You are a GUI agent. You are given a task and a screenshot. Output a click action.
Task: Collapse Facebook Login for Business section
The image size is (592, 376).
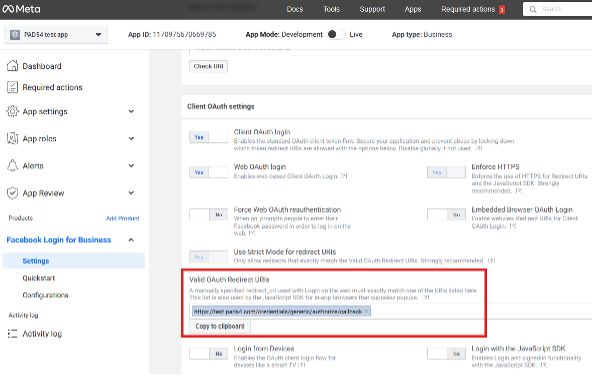[131, 240]
